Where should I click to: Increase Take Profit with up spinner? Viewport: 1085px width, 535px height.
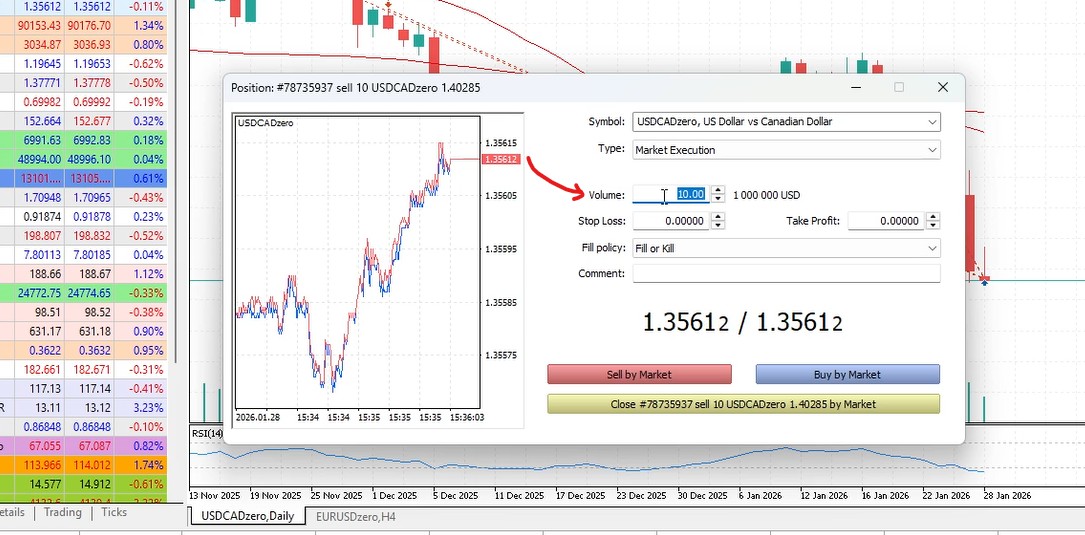click(x=933, y=217)
